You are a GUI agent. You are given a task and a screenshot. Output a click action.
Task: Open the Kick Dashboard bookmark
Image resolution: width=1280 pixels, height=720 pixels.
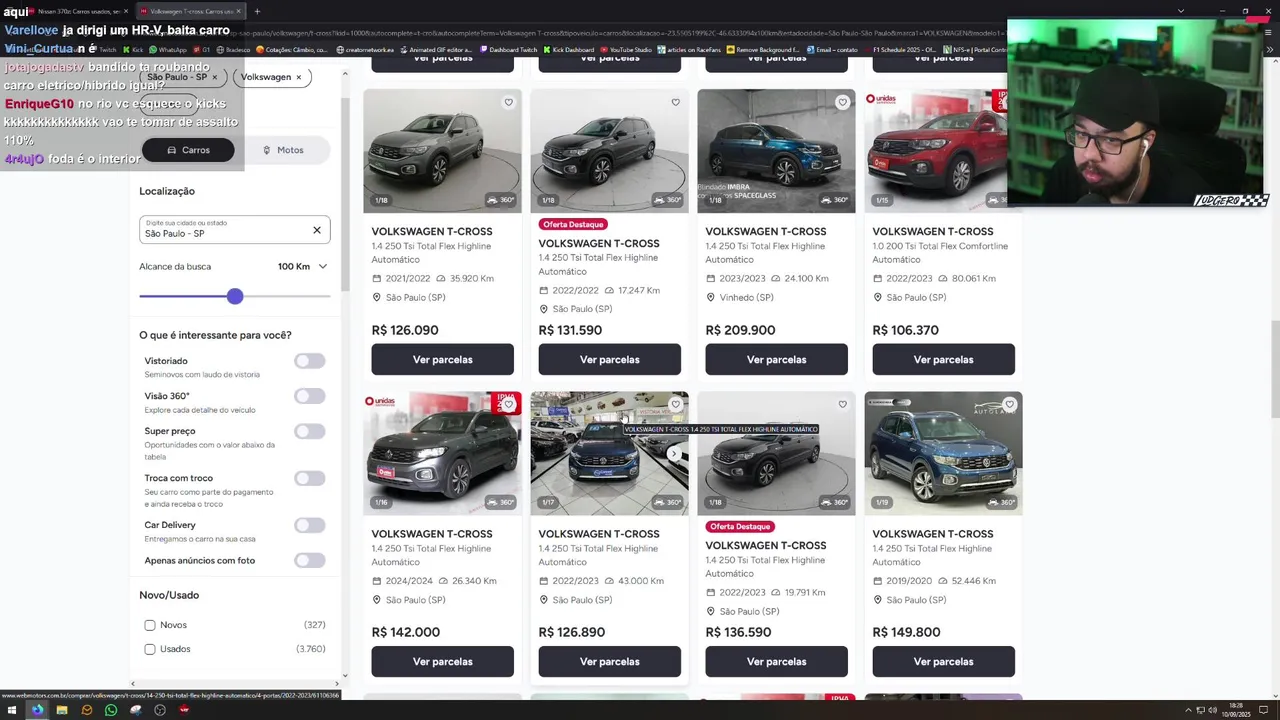coord(568,49)
